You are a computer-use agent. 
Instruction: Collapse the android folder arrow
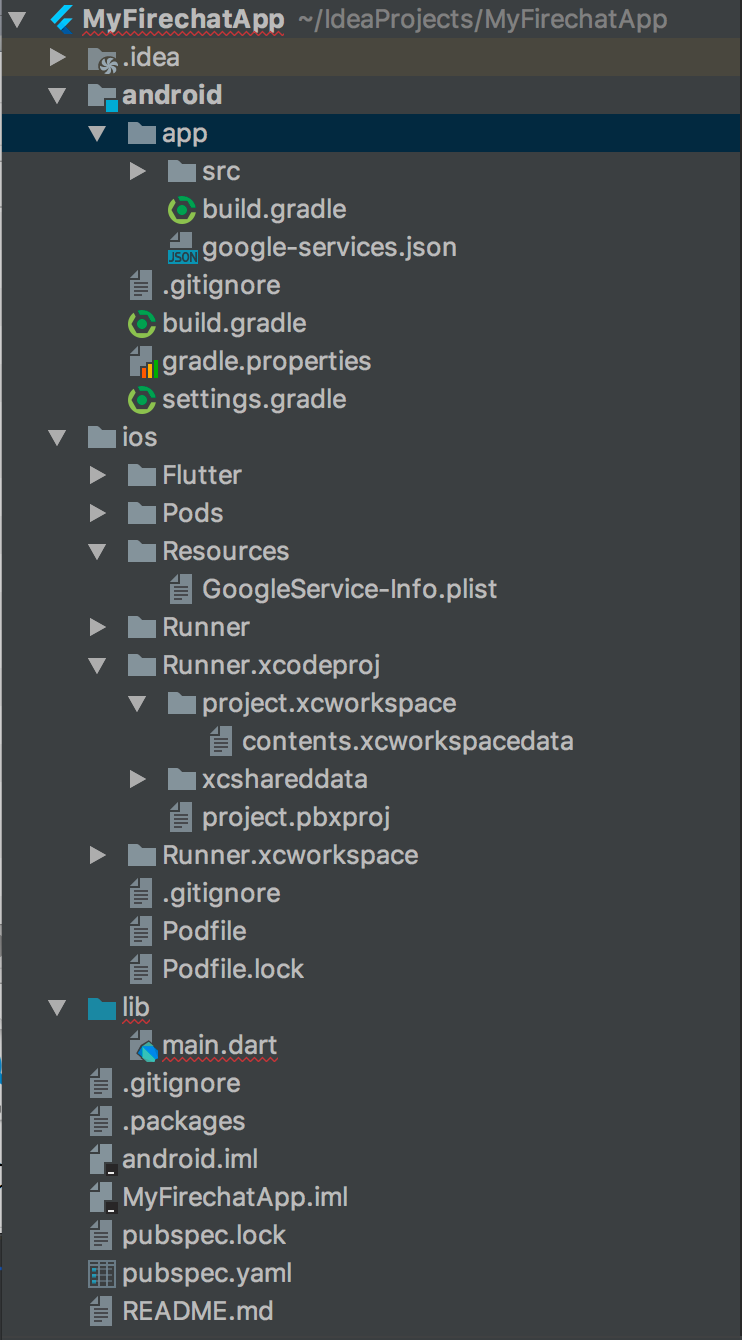[58, 96]
